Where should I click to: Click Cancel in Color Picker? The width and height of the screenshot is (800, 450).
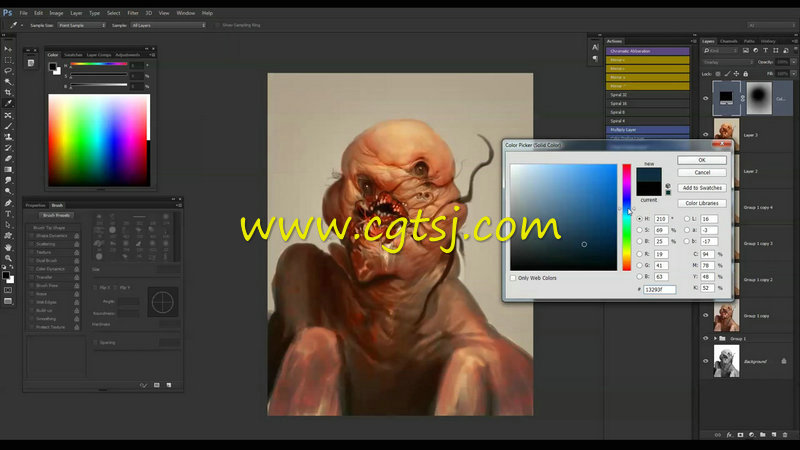point(702,172)
